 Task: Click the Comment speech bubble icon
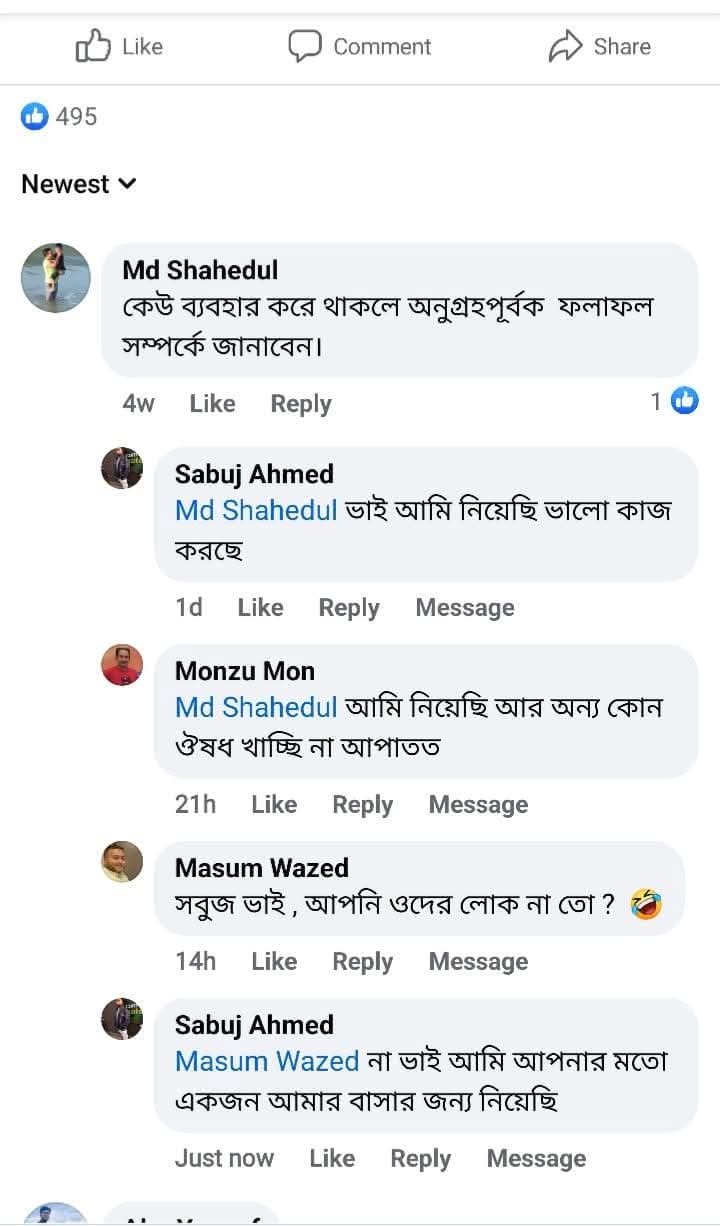click(305, 46)
